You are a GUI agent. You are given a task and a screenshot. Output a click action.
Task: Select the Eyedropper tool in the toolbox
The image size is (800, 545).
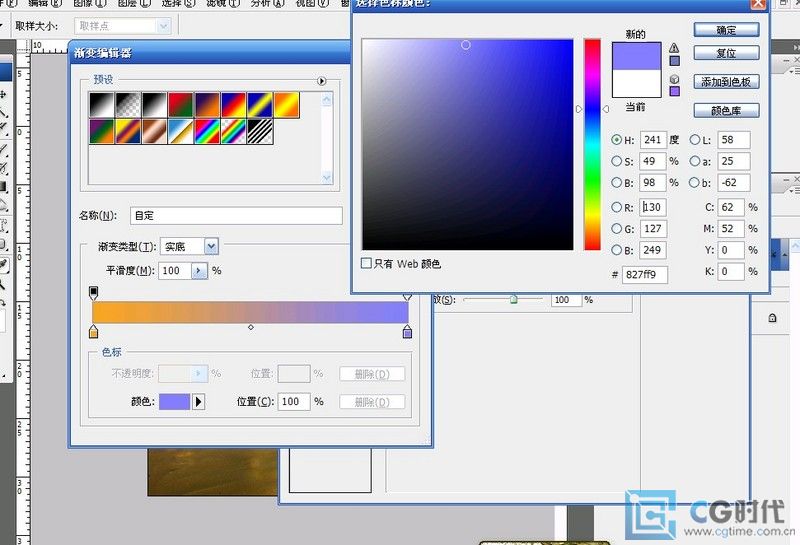(4, 264)
